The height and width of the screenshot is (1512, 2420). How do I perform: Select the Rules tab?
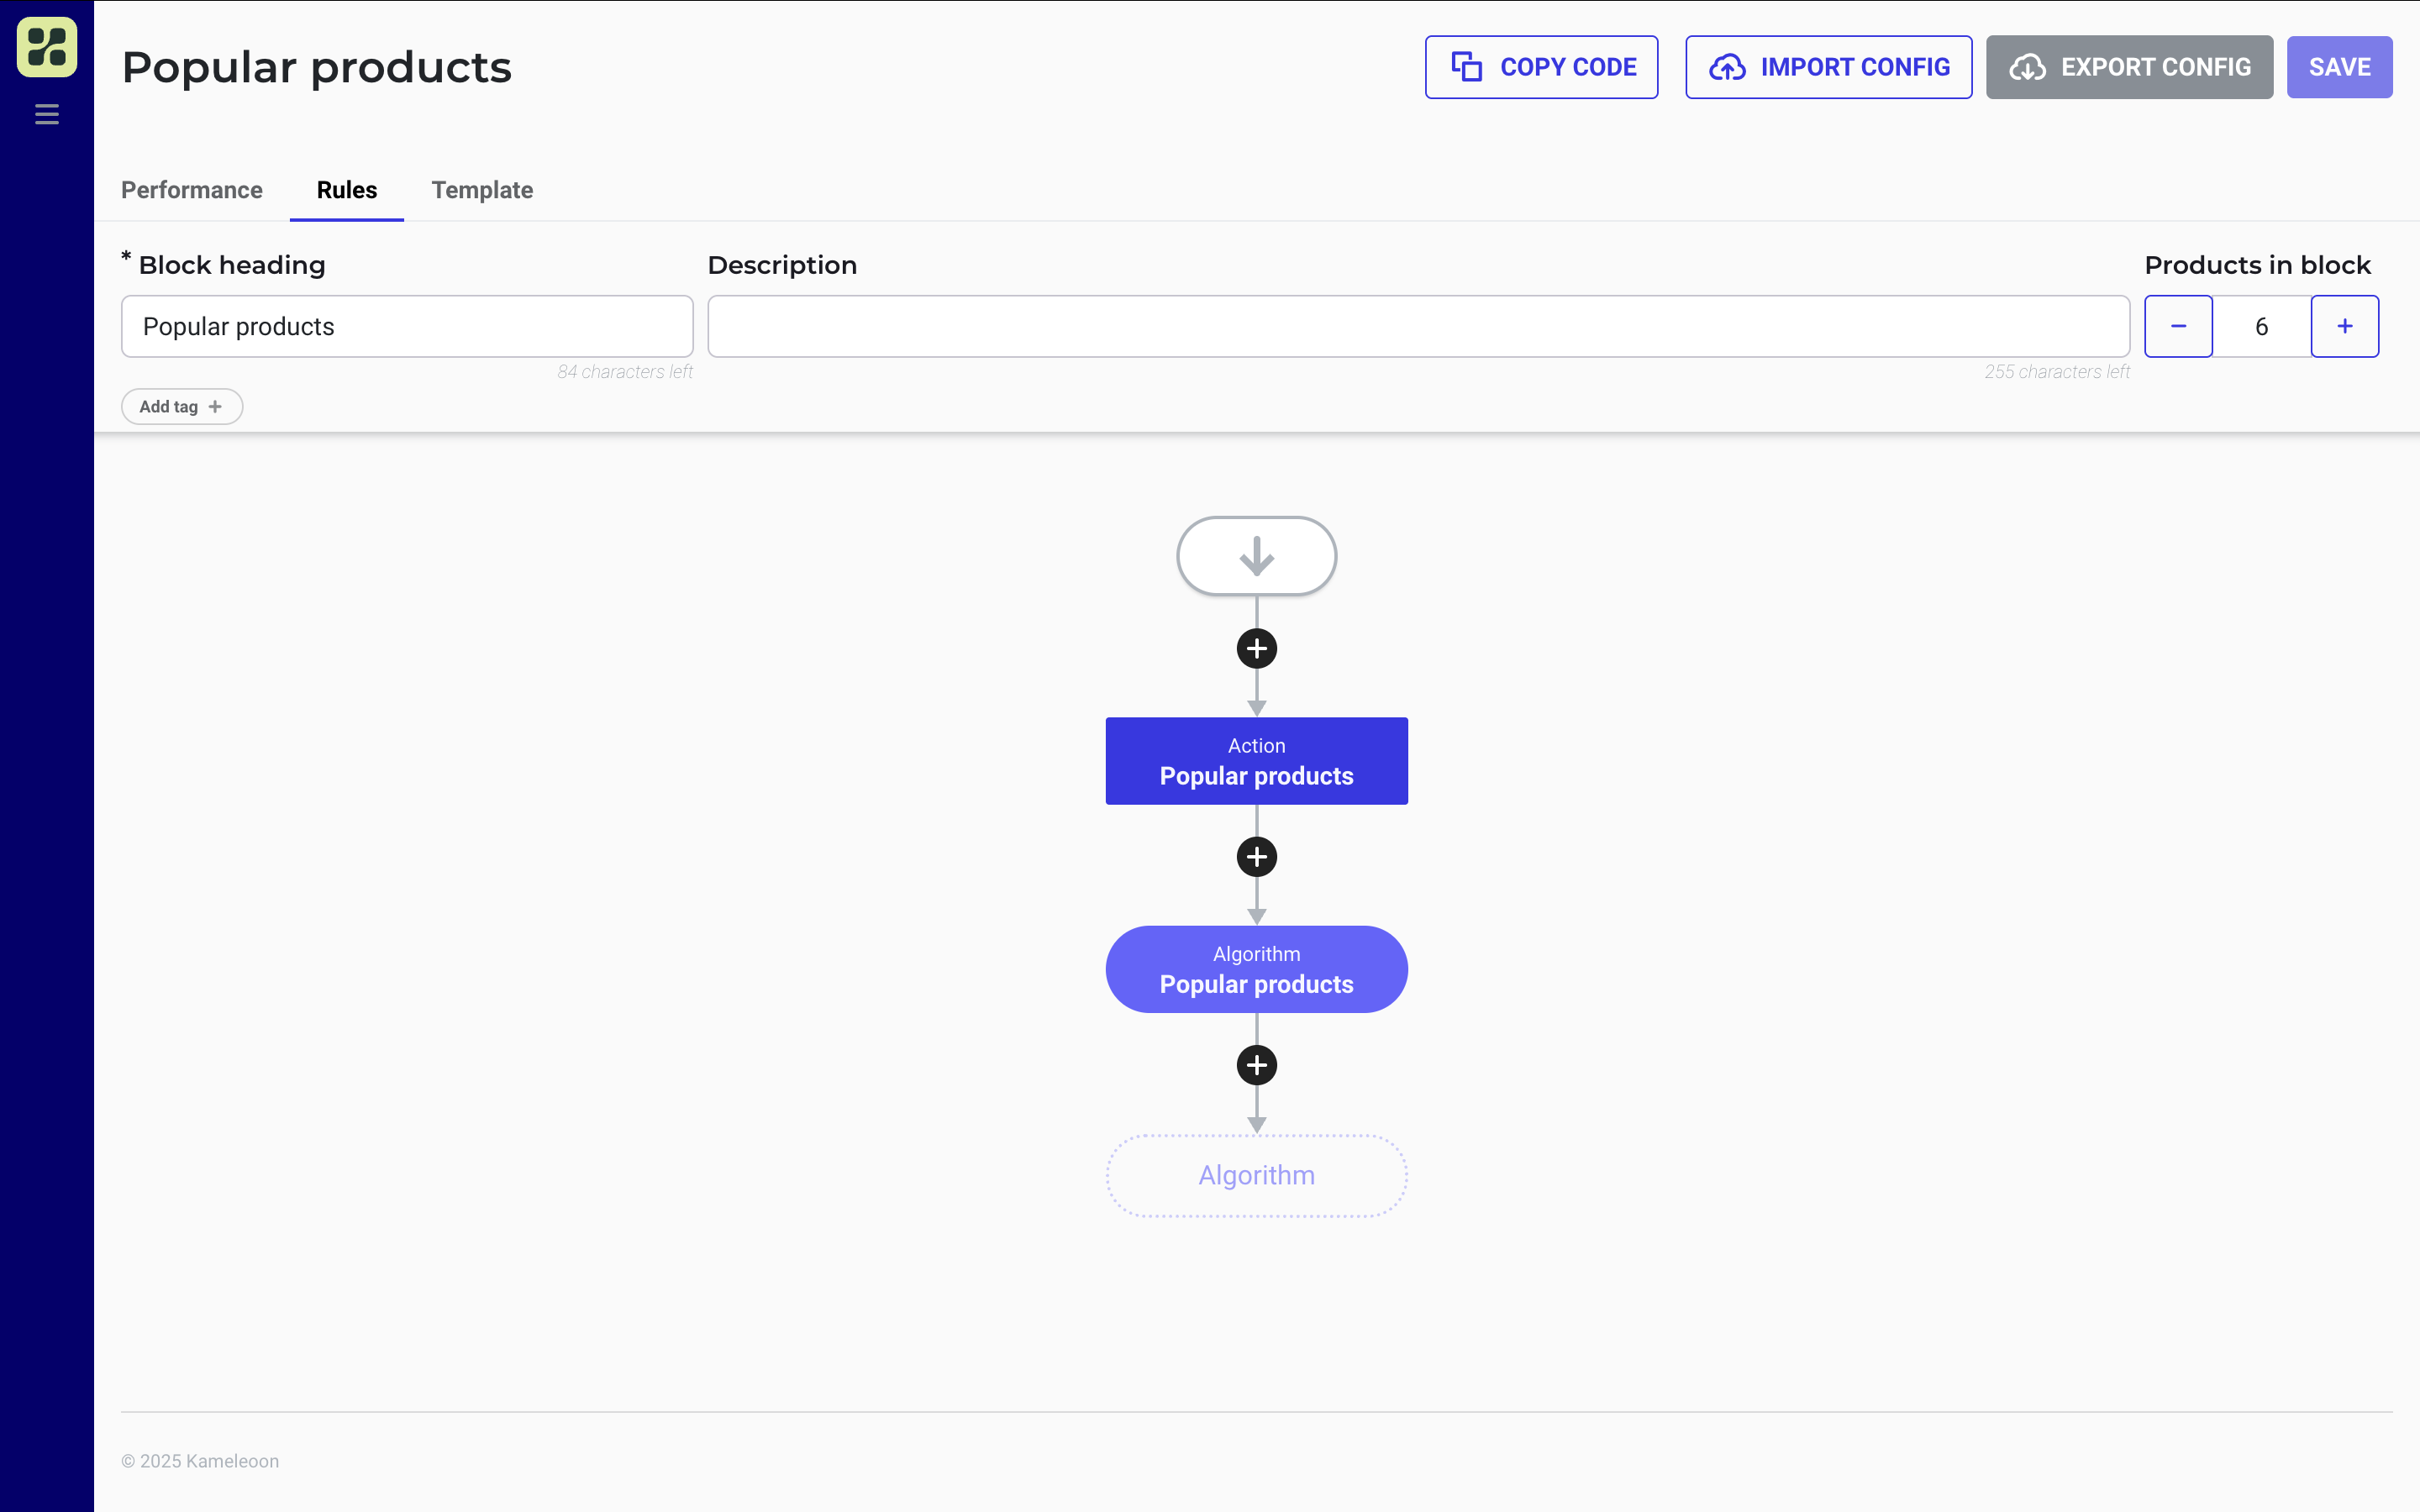click(x=346, y=190)
